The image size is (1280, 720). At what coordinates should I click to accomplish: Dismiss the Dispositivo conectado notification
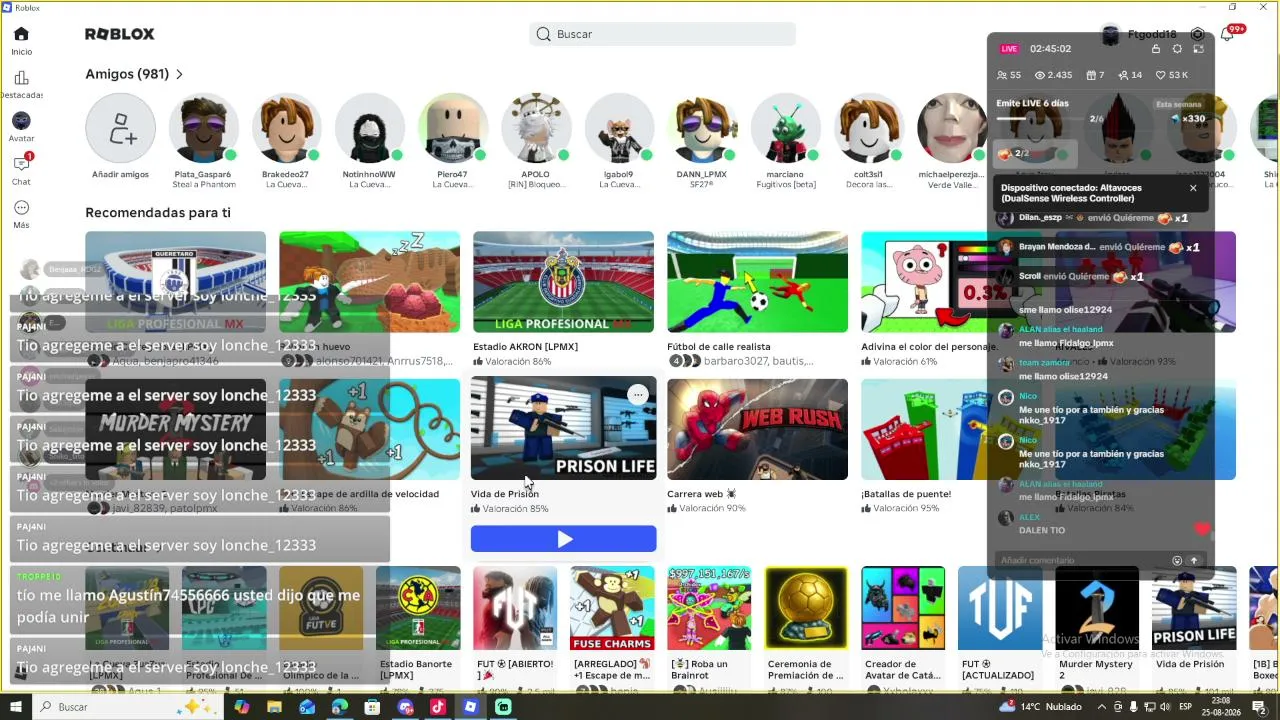click(1193, 188)
